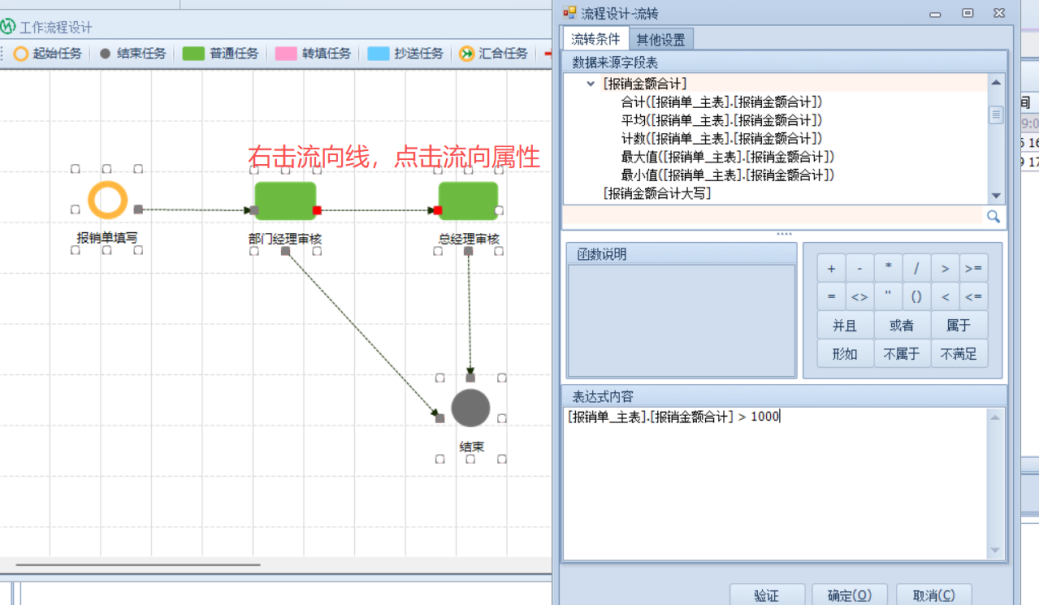Insert the 并且 operator
The width and height of the screenshot is (1040, 606).
click(x=844, y=325)
